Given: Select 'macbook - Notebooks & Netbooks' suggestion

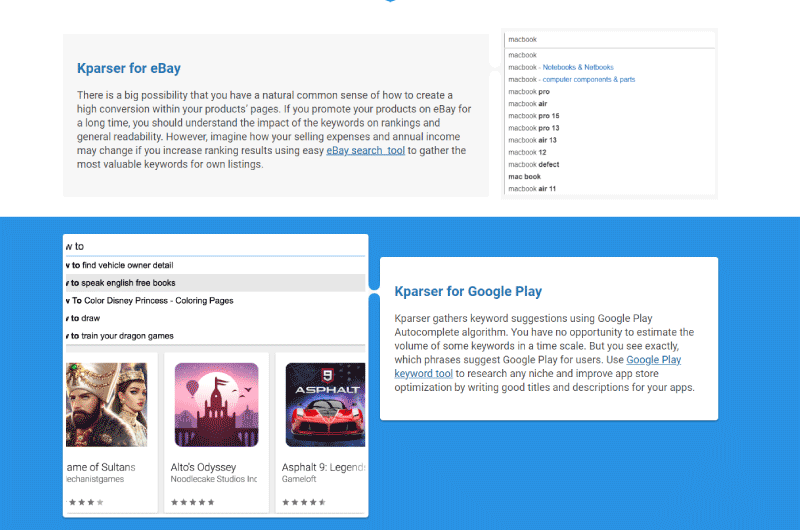Looking at the screenshot, I should (561, 67).
